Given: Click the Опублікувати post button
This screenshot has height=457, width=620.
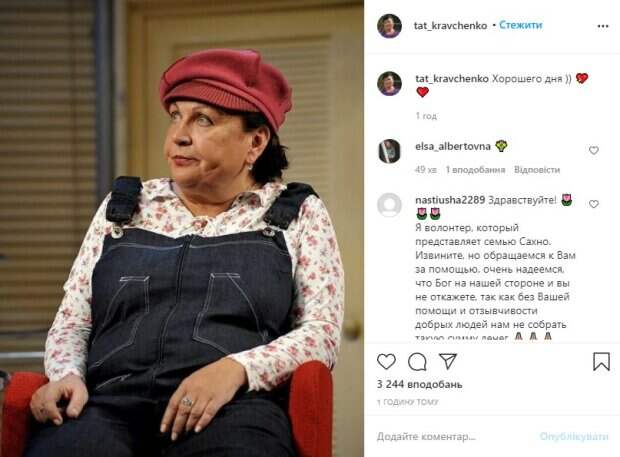Looking at the screenshot, I should [x=574, y=436].
